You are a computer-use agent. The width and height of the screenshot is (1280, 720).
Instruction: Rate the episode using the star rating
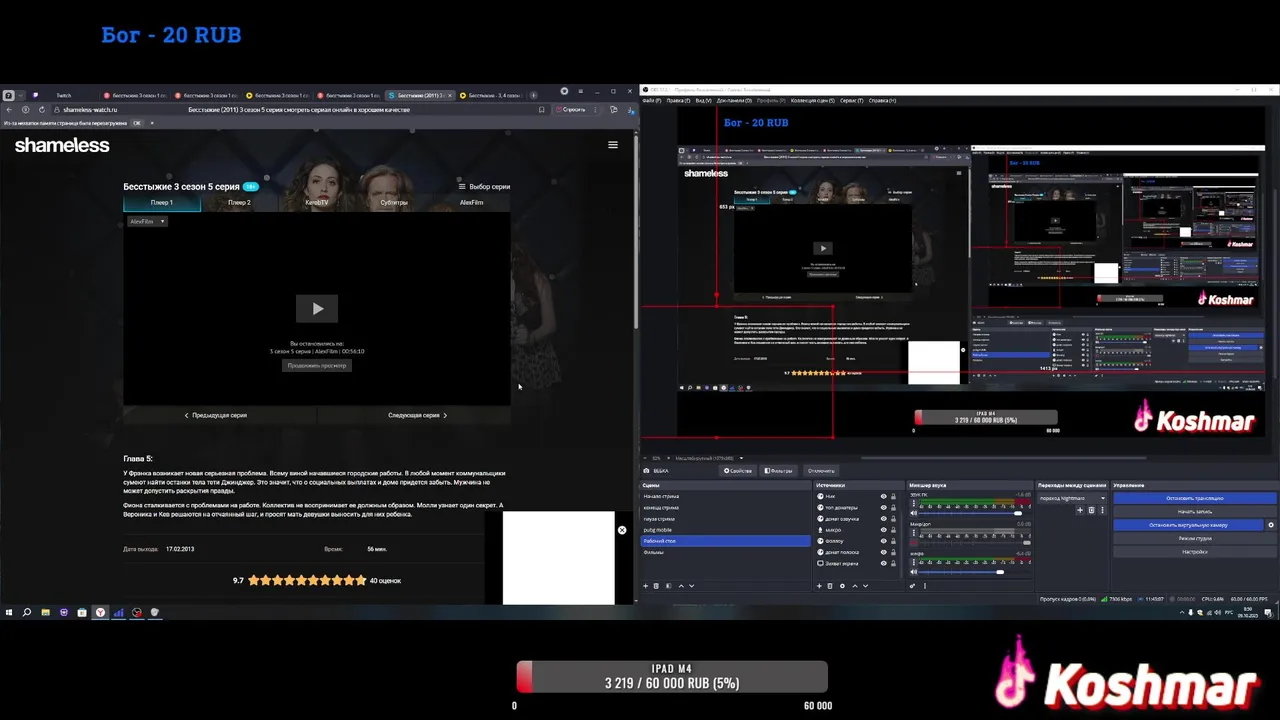[x=307, y=580]
